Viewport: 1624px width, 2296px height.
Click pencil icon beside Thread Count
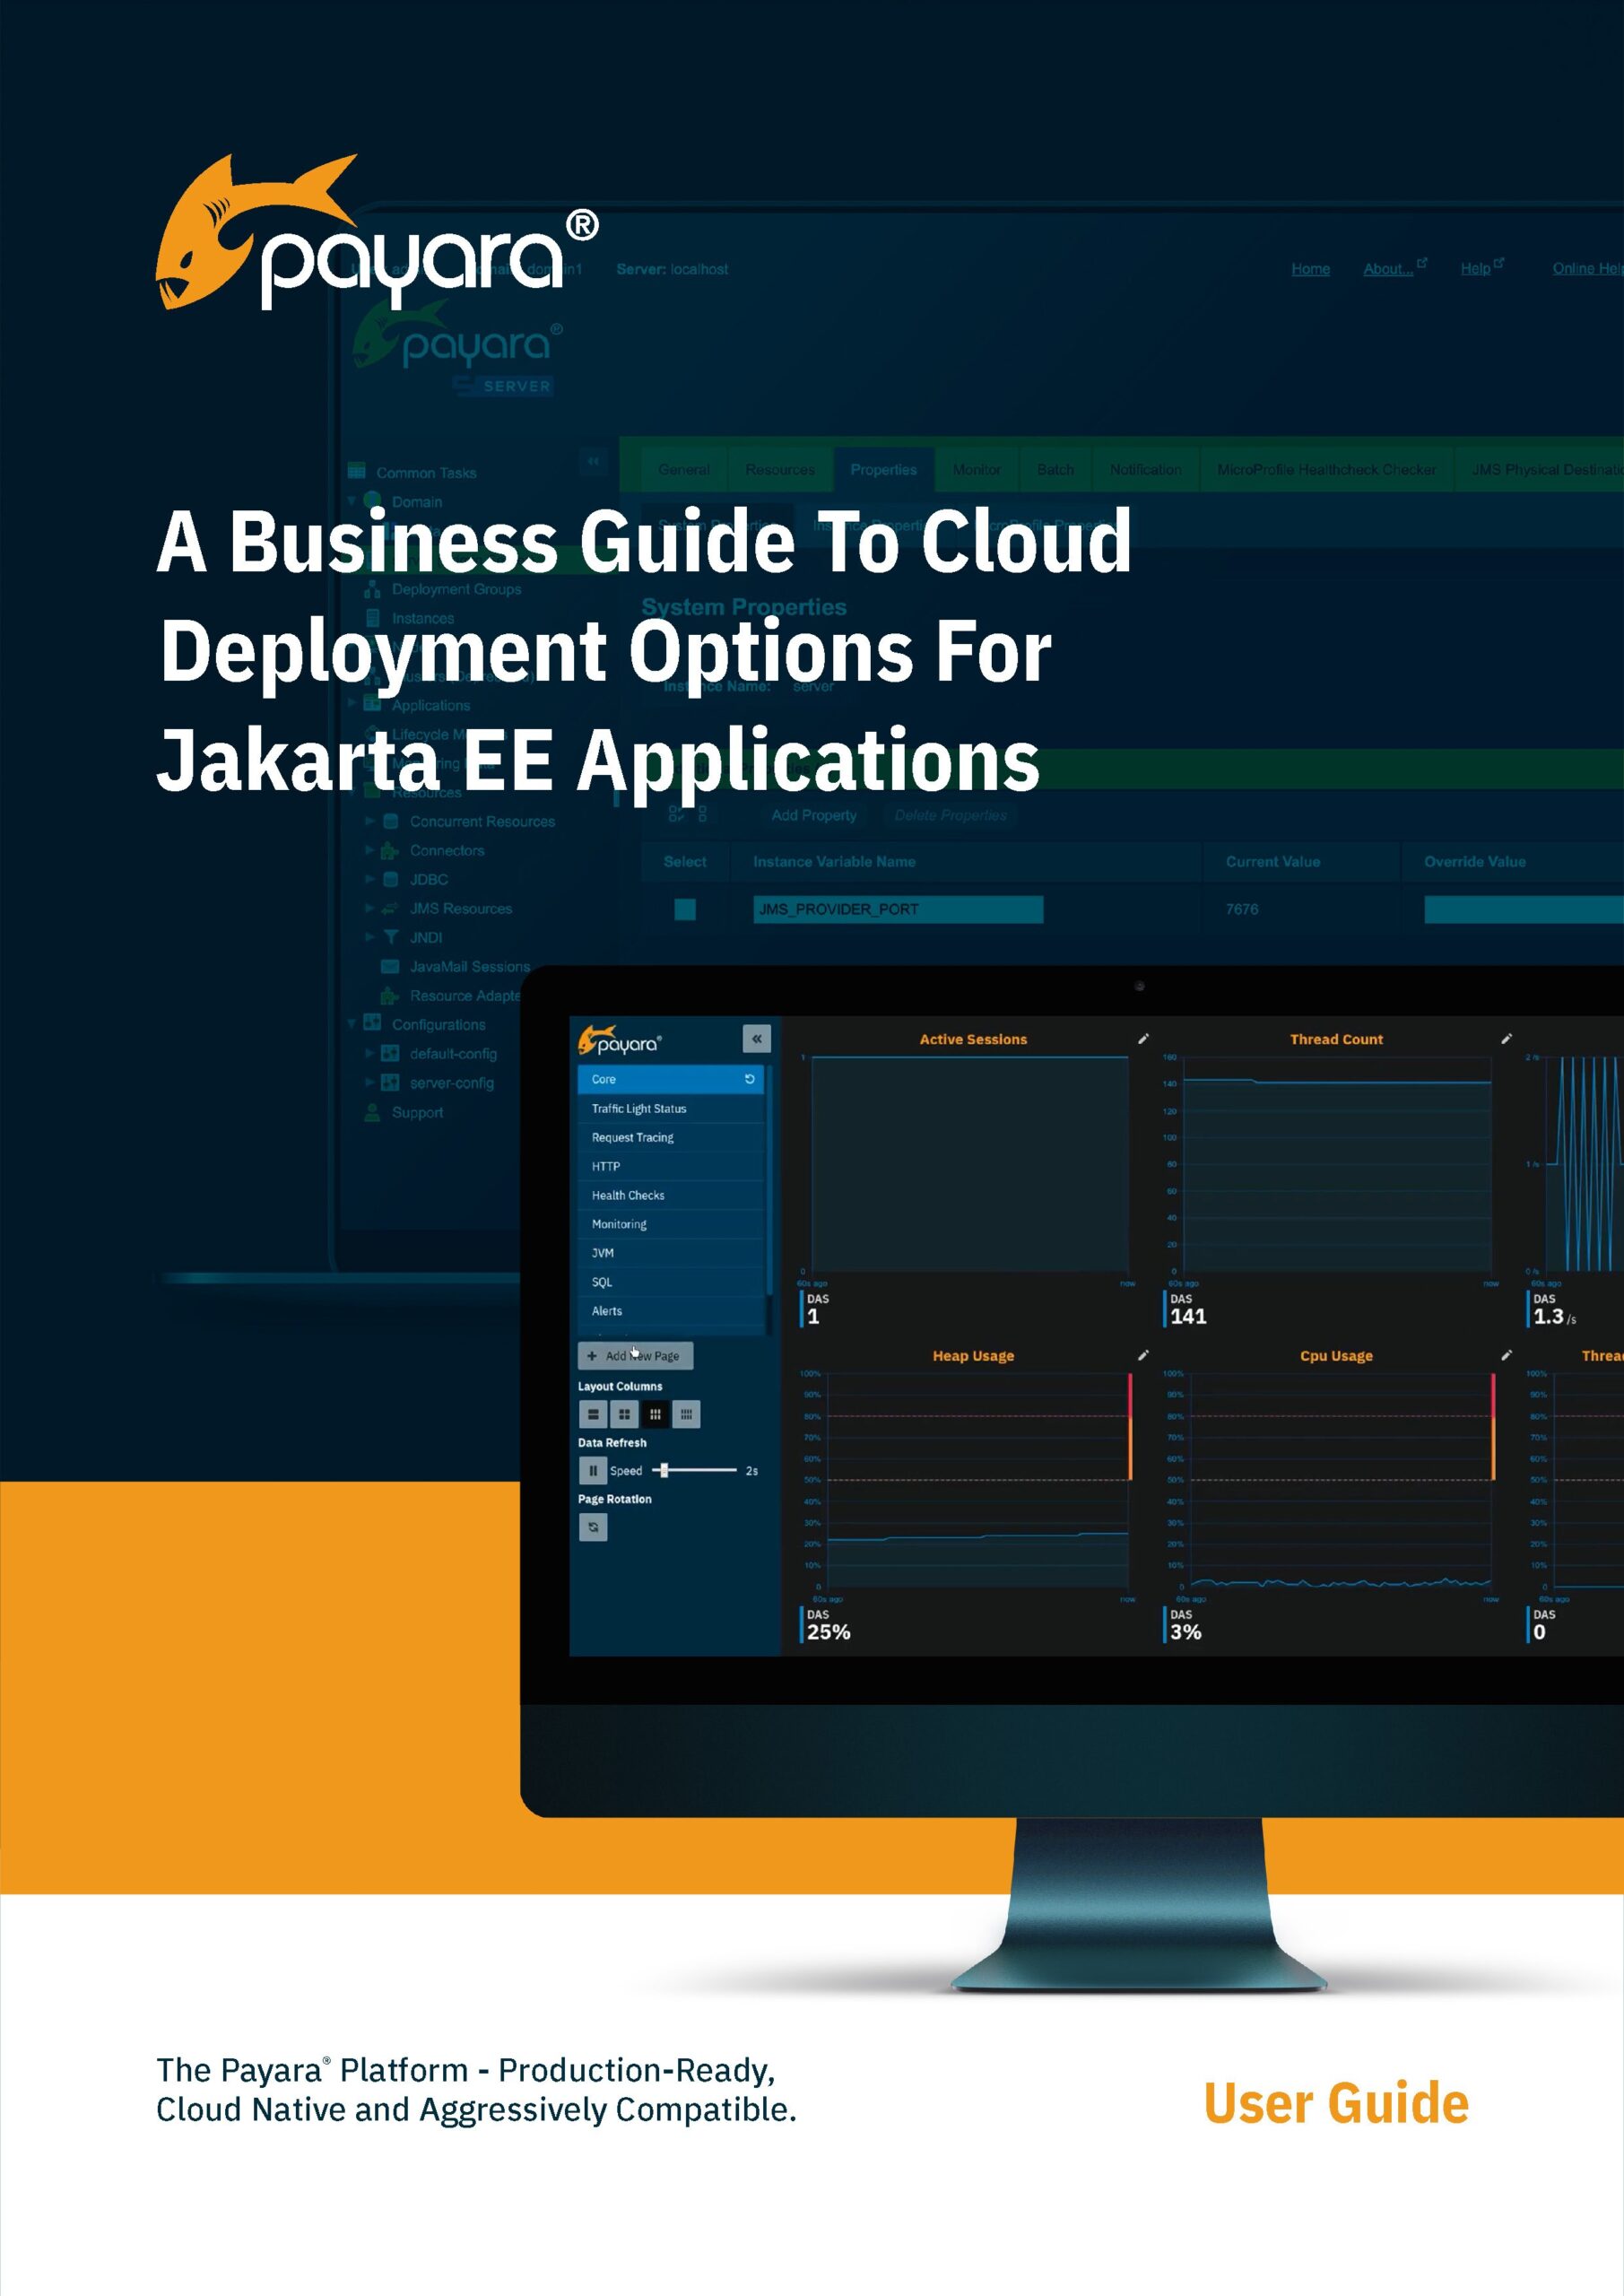pos(1506,1039)
